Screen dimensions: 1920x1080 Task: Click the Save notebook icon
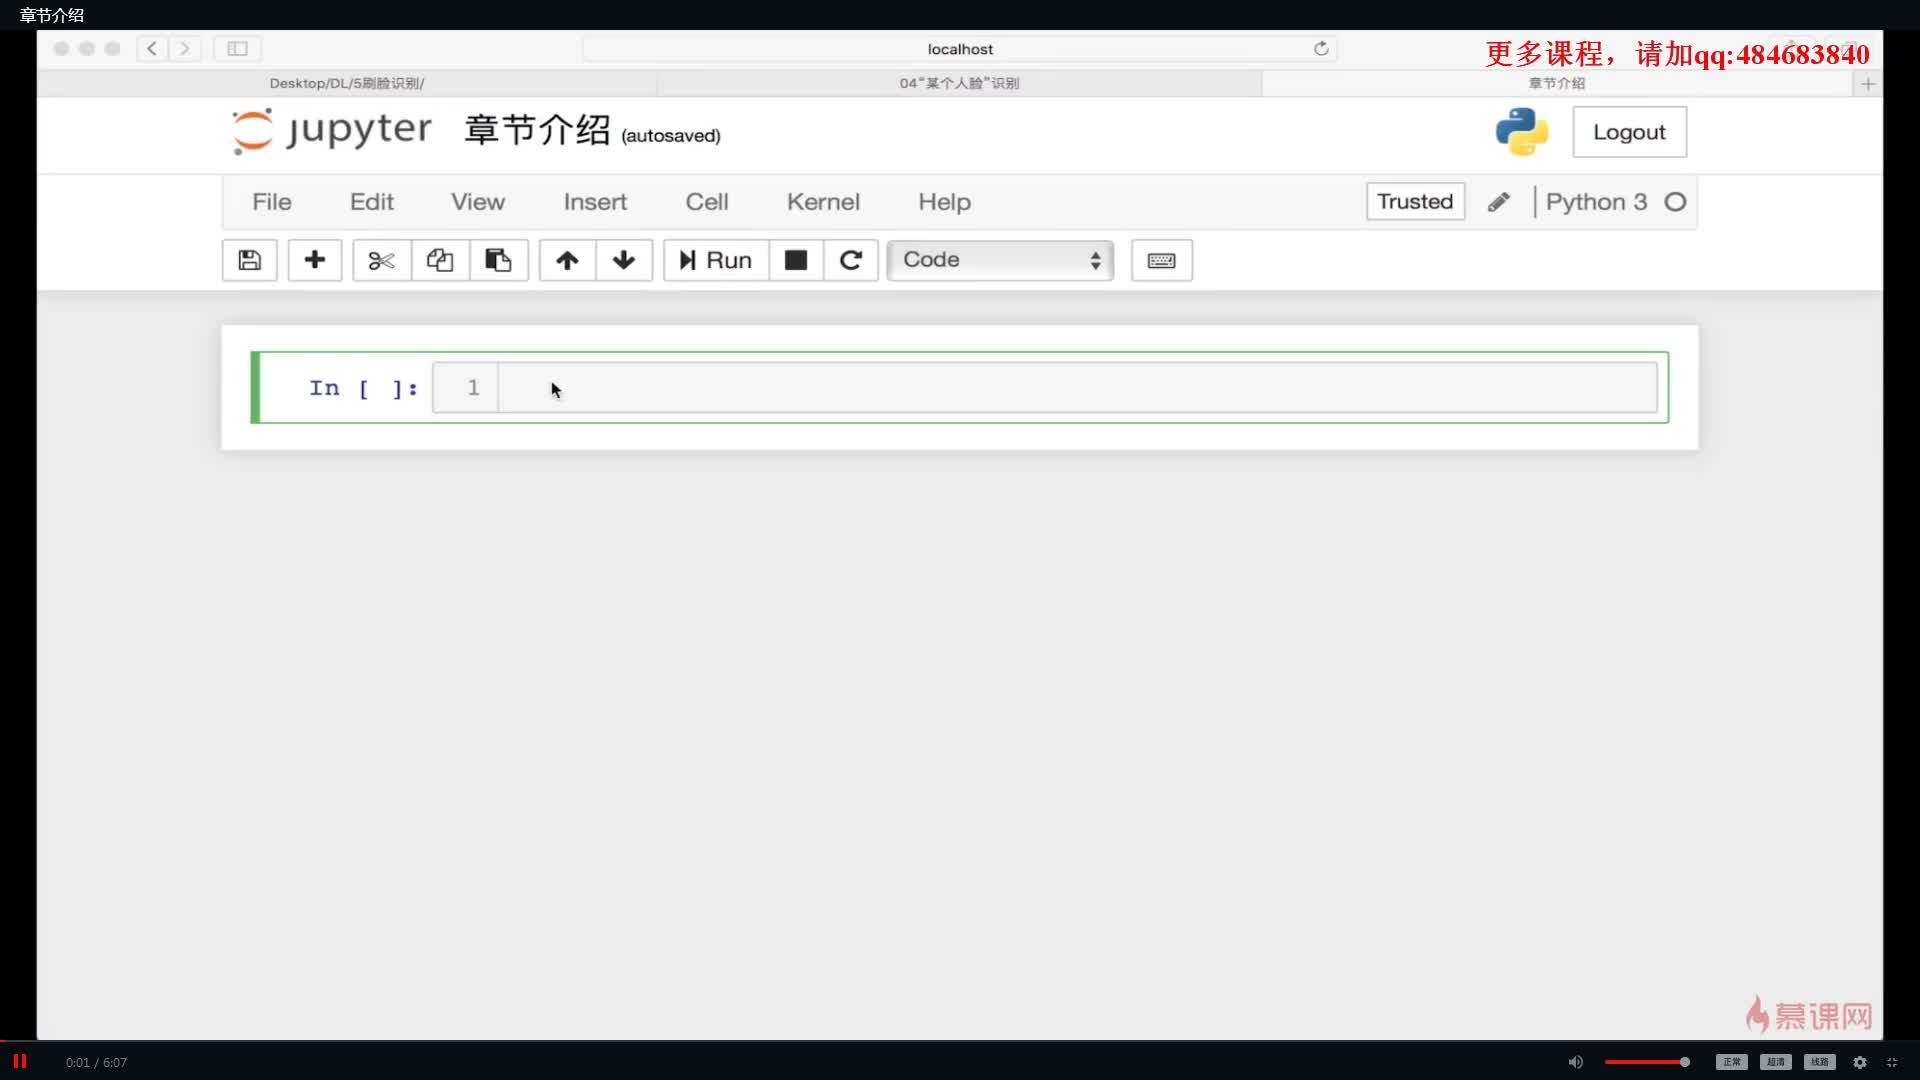(249, 260)
